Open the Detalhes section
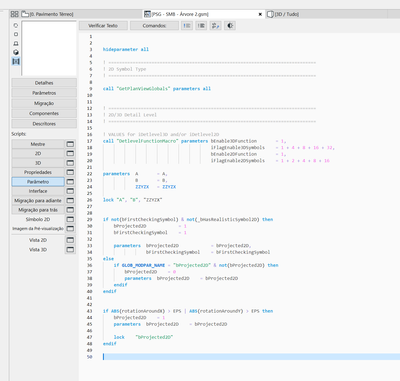The width and height of the screenshot is (400, 381). point(44,83)
